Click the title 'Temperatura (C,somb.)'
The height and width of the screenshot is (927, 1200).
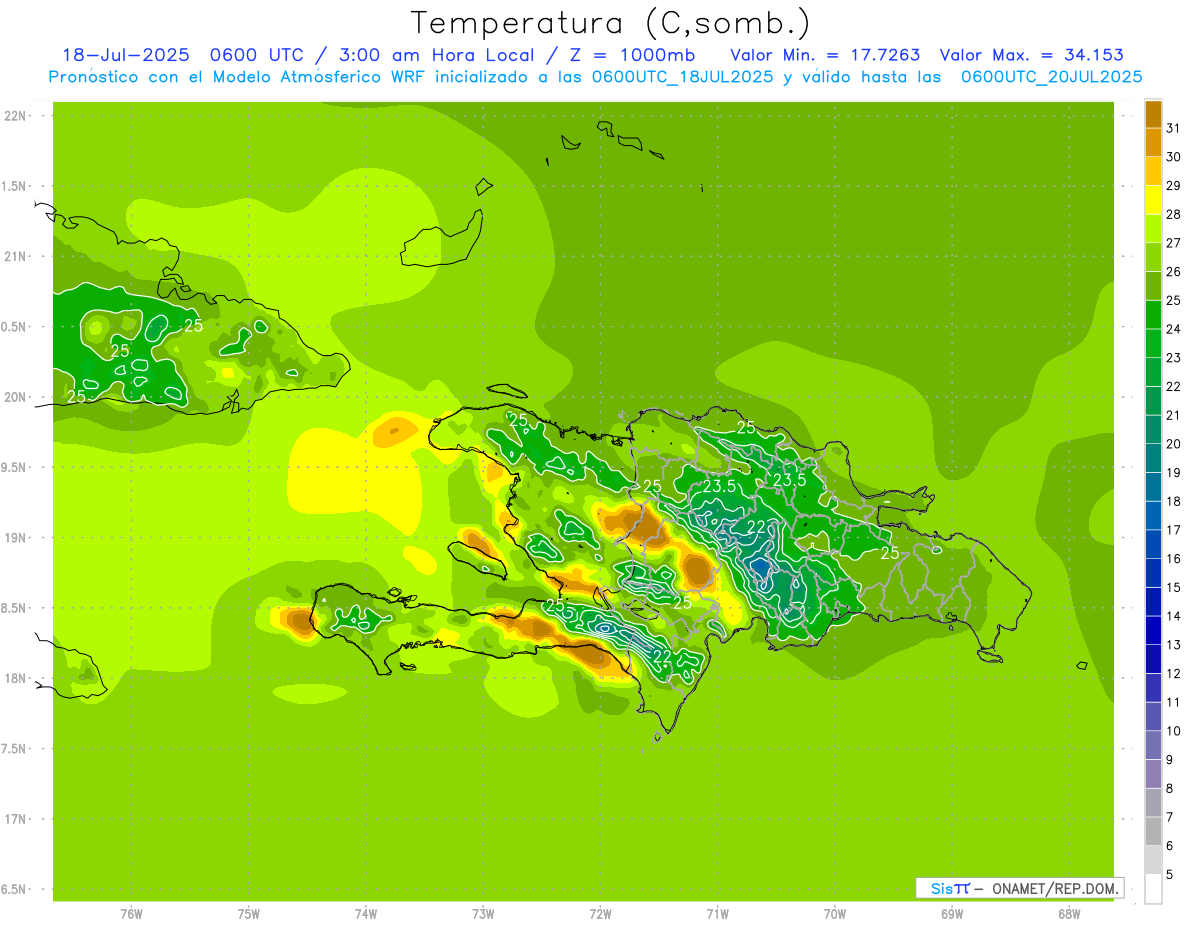pyautogui.click(x=610, y=23)
